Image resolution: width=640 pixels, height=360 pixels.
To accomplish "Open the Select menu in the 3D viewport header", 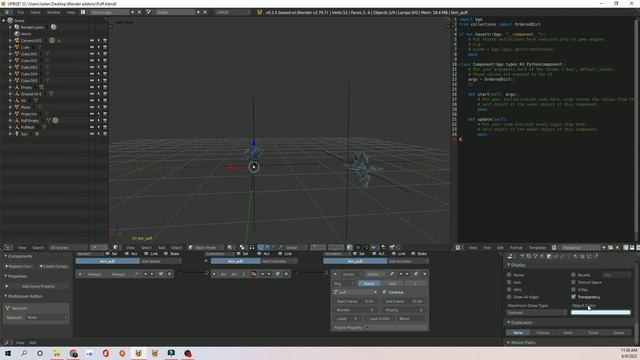I will [x=146, y=247].
